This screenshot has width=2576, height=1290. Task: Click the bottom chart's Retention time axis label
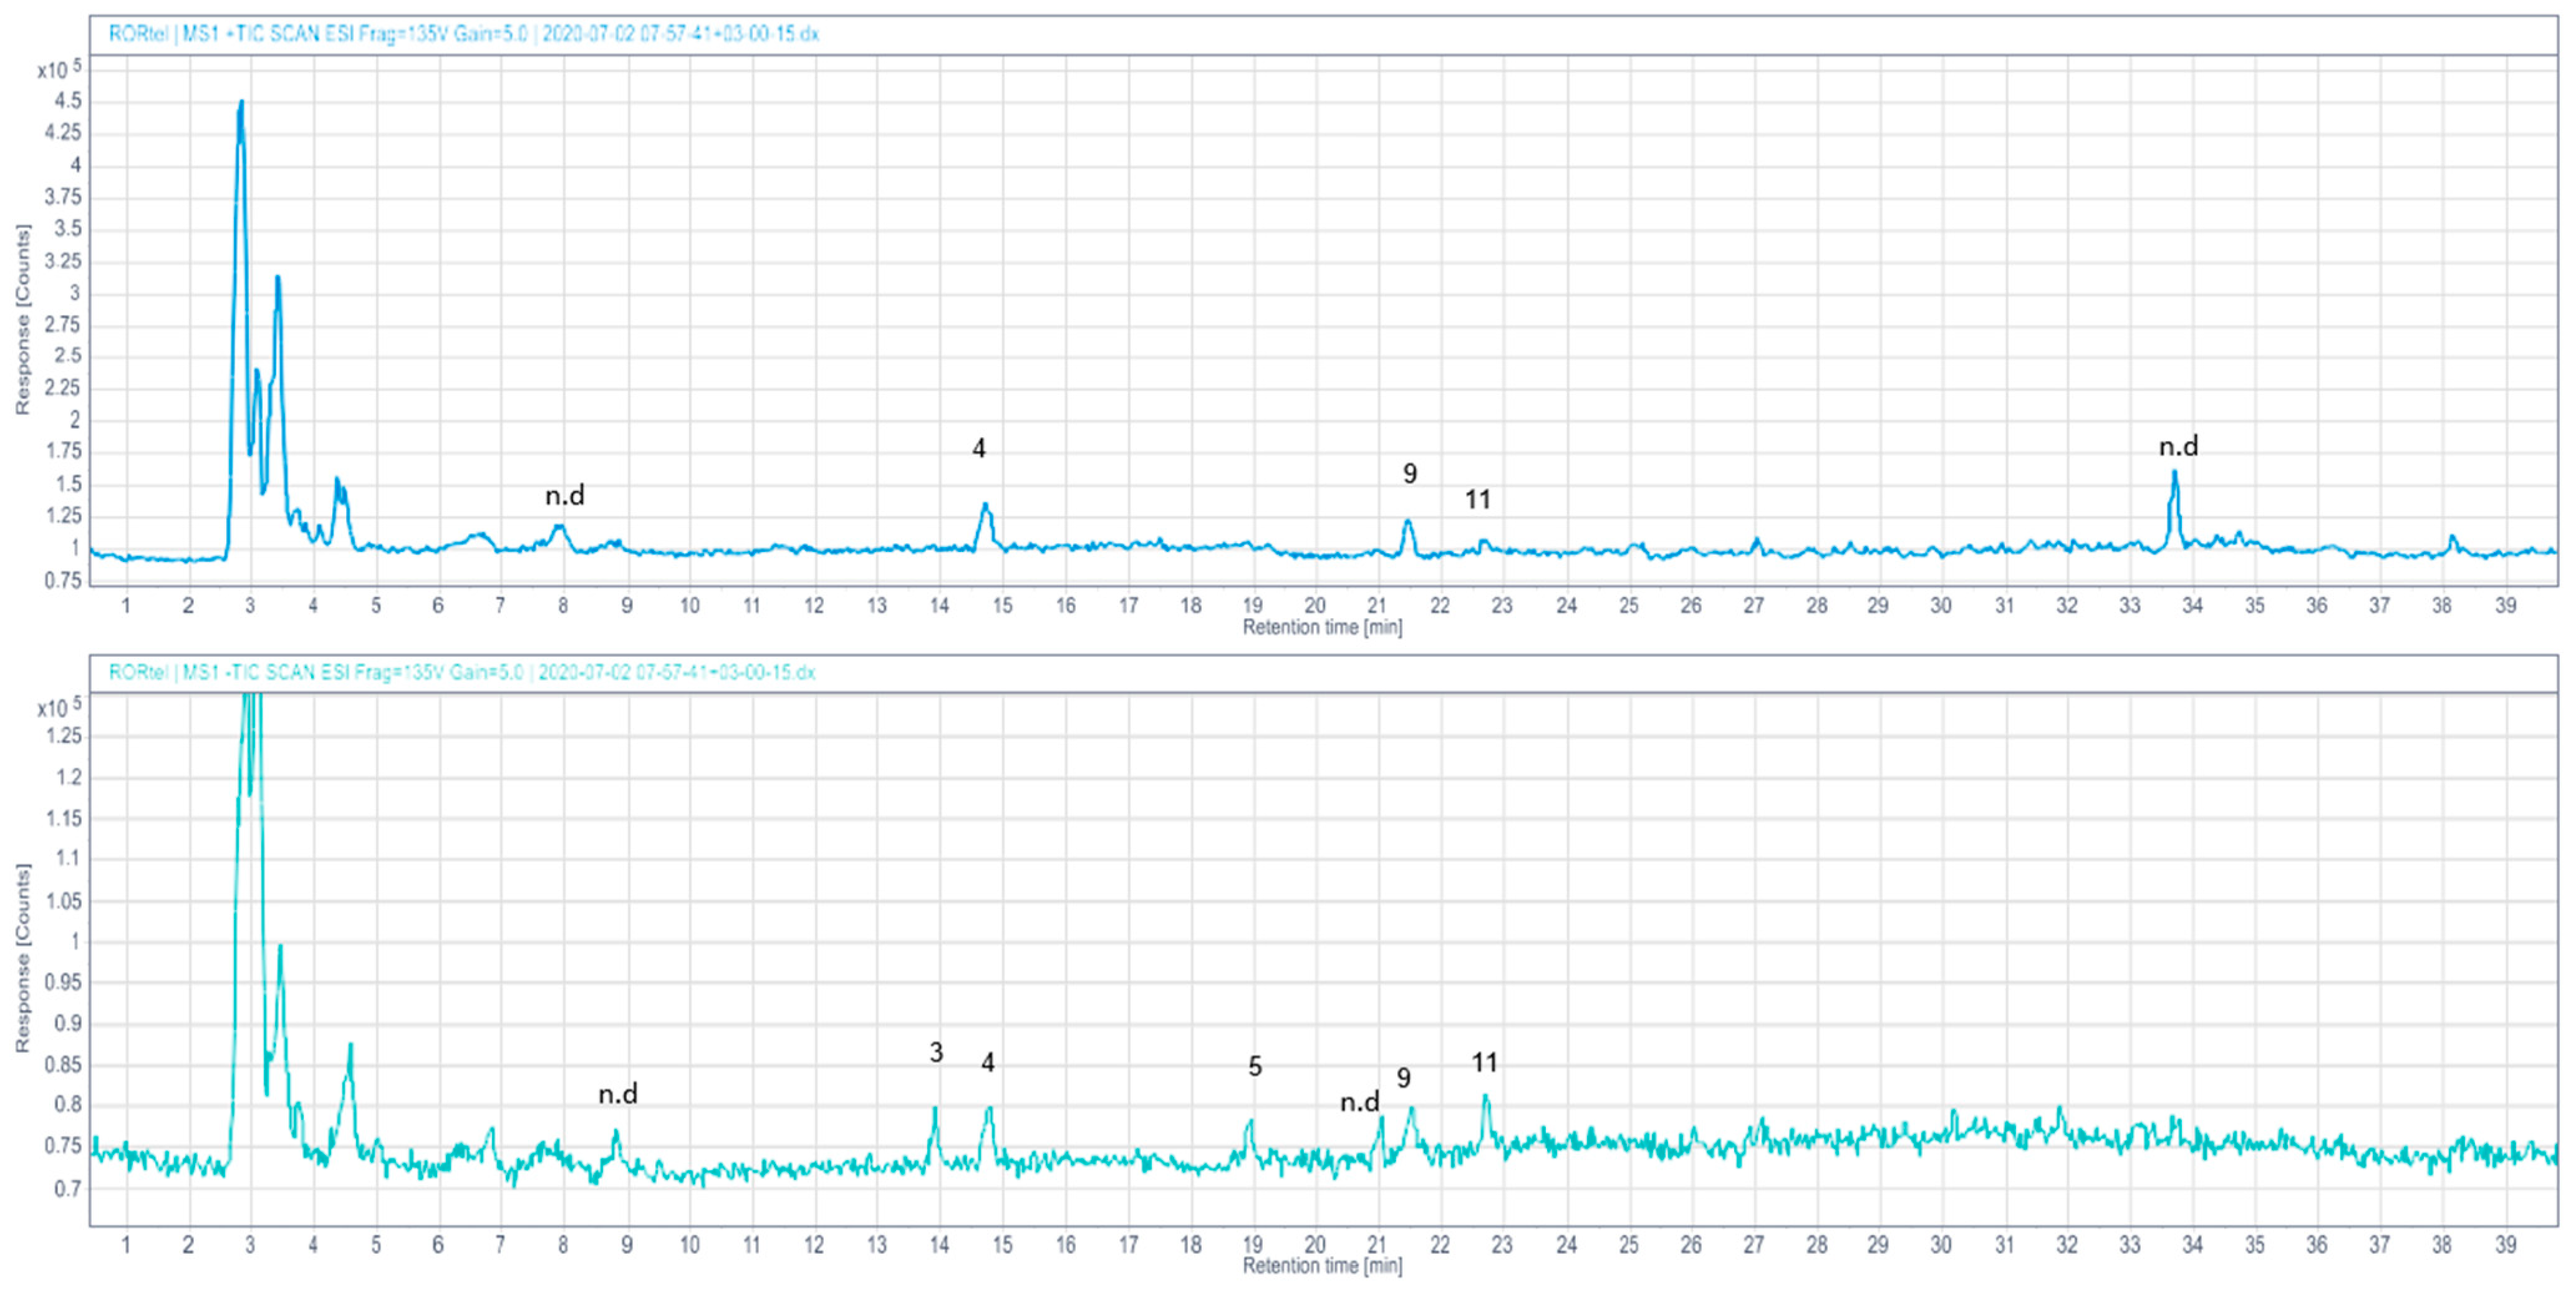(x=1322, y=1266)
